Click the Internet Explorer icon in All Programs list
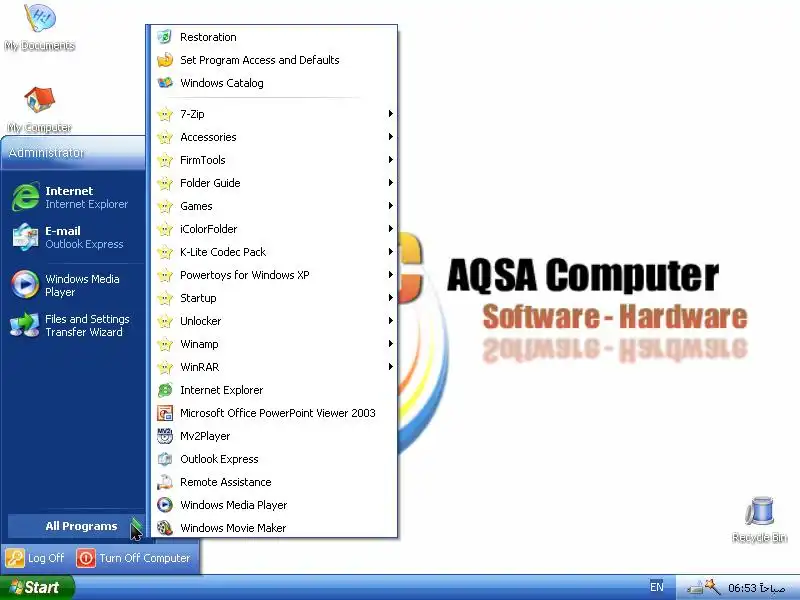The width and height of the screenshot is (800, 600). (x=165, y=390)
